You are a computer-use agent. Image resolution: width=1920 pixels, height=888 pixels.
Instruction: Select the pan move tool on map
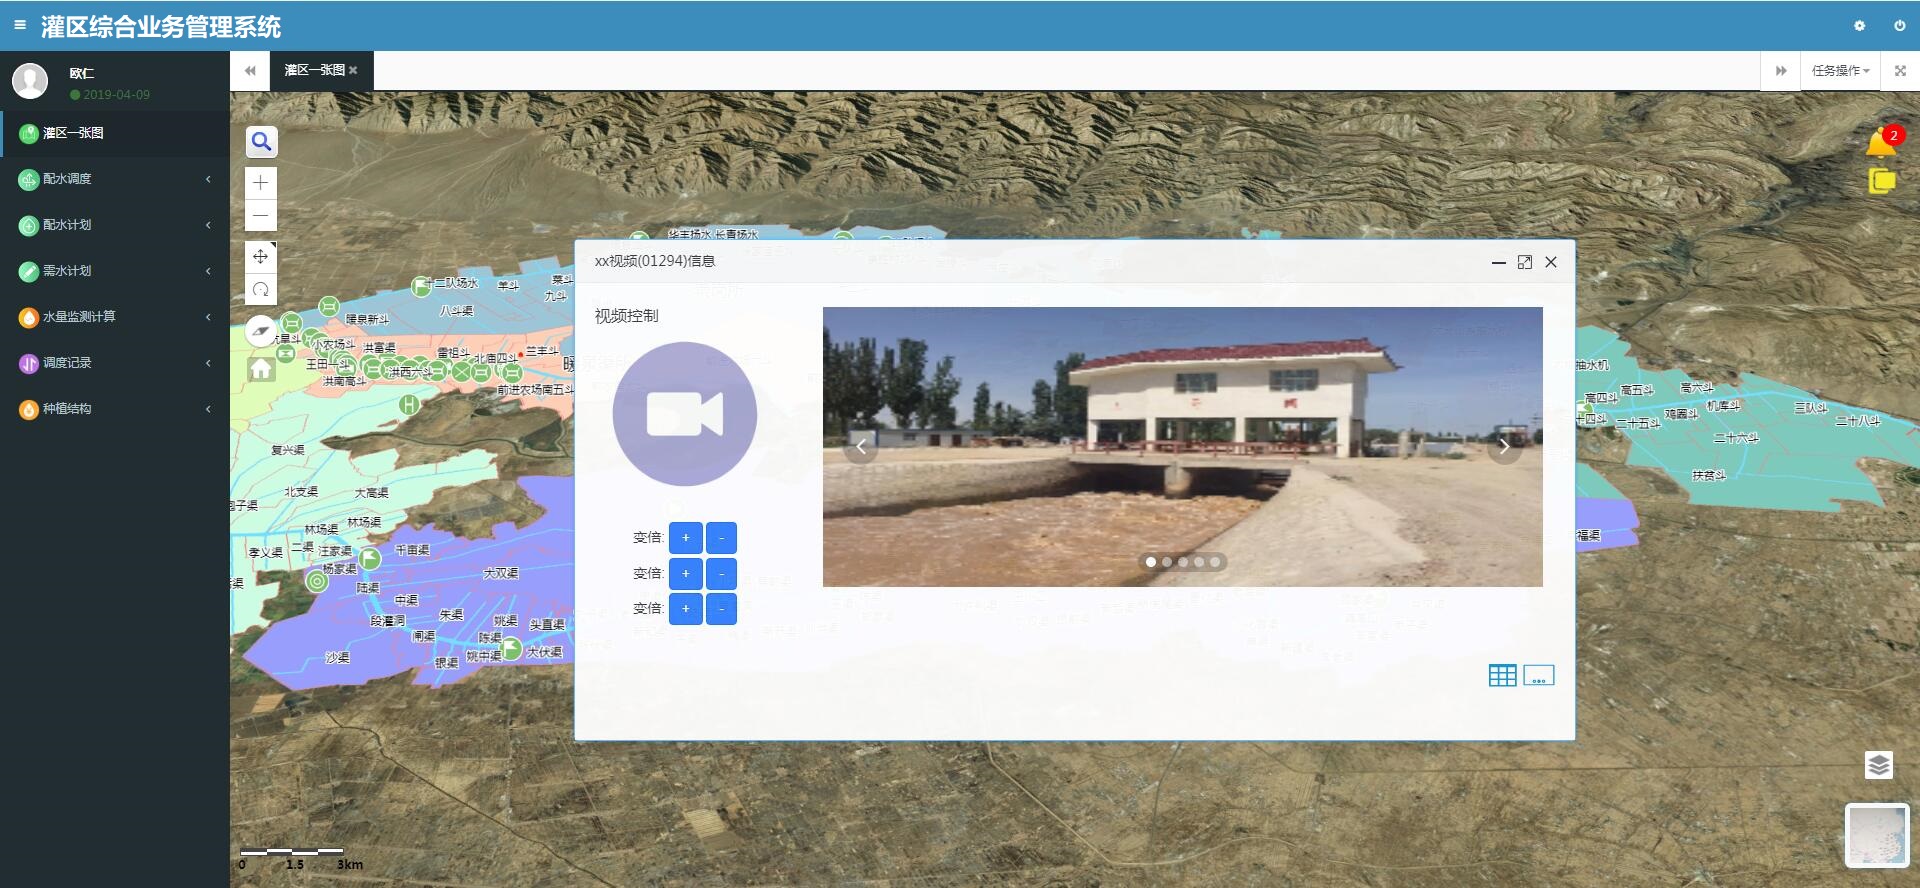coord(261,257)
